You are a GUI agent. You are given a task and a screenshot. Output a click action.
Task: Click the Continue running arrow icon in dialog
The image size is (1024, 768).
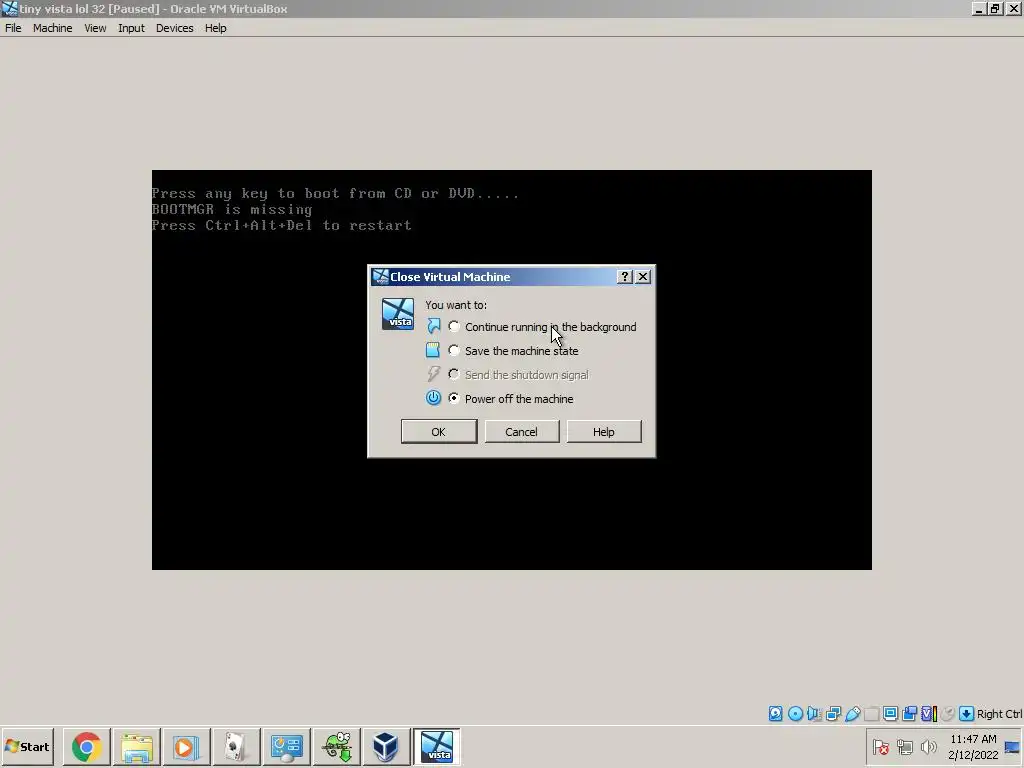point(433,326)
